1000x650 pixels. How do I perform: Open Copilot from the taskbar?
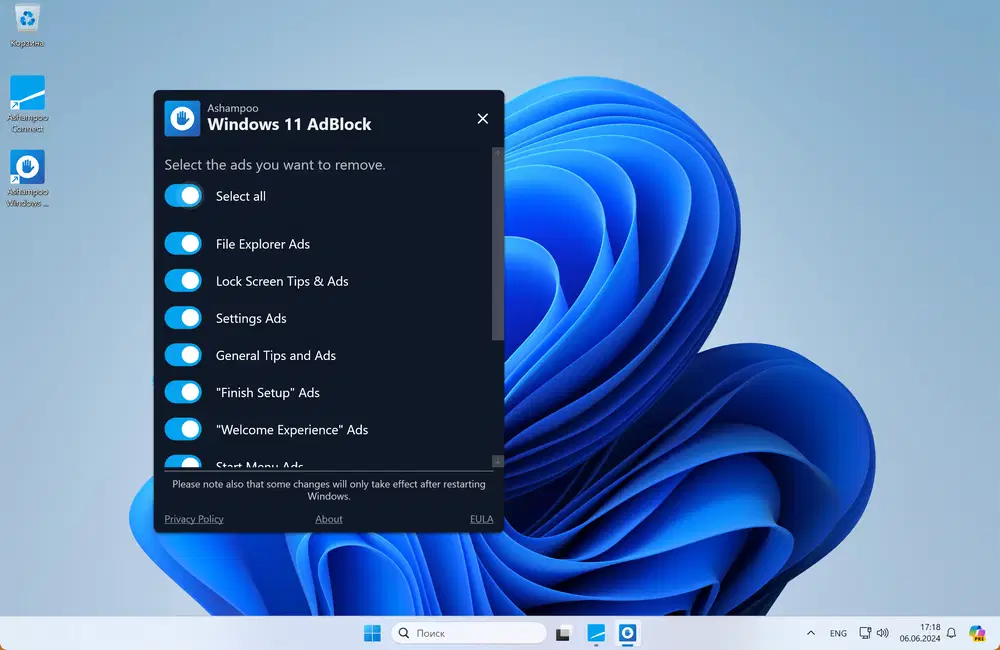pyautogui.click(x=977, y=633)
